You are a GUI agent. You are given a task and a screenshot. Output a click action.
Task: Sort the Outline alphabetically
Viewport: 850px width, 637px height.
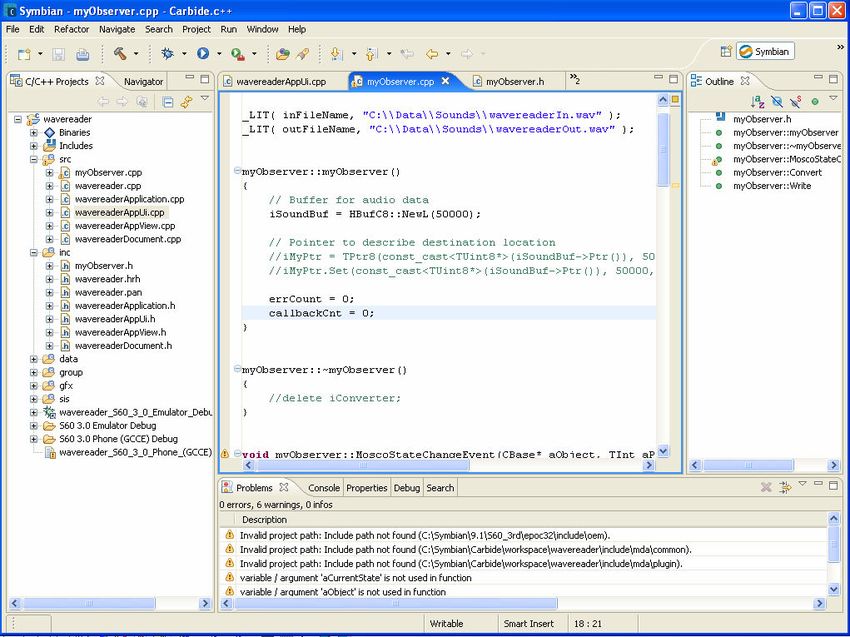tap(757, 101)
